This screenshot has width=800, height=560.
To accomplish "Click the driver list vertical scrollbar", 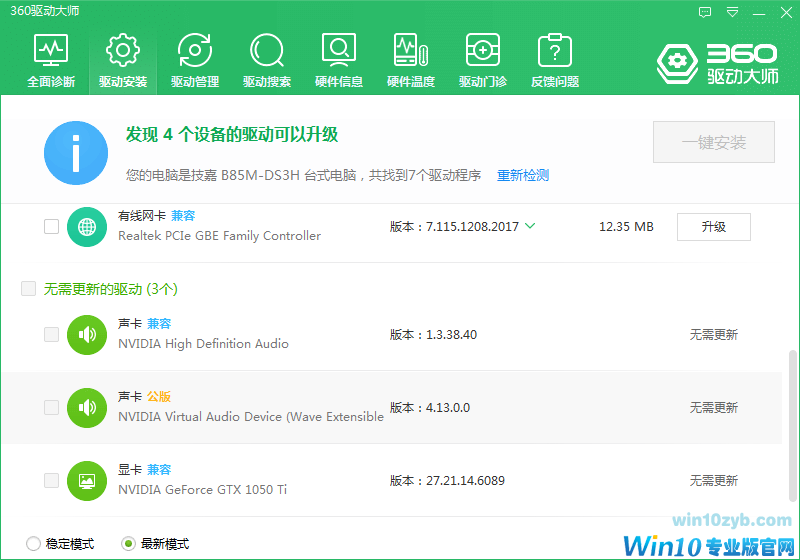I will point(792,426).
